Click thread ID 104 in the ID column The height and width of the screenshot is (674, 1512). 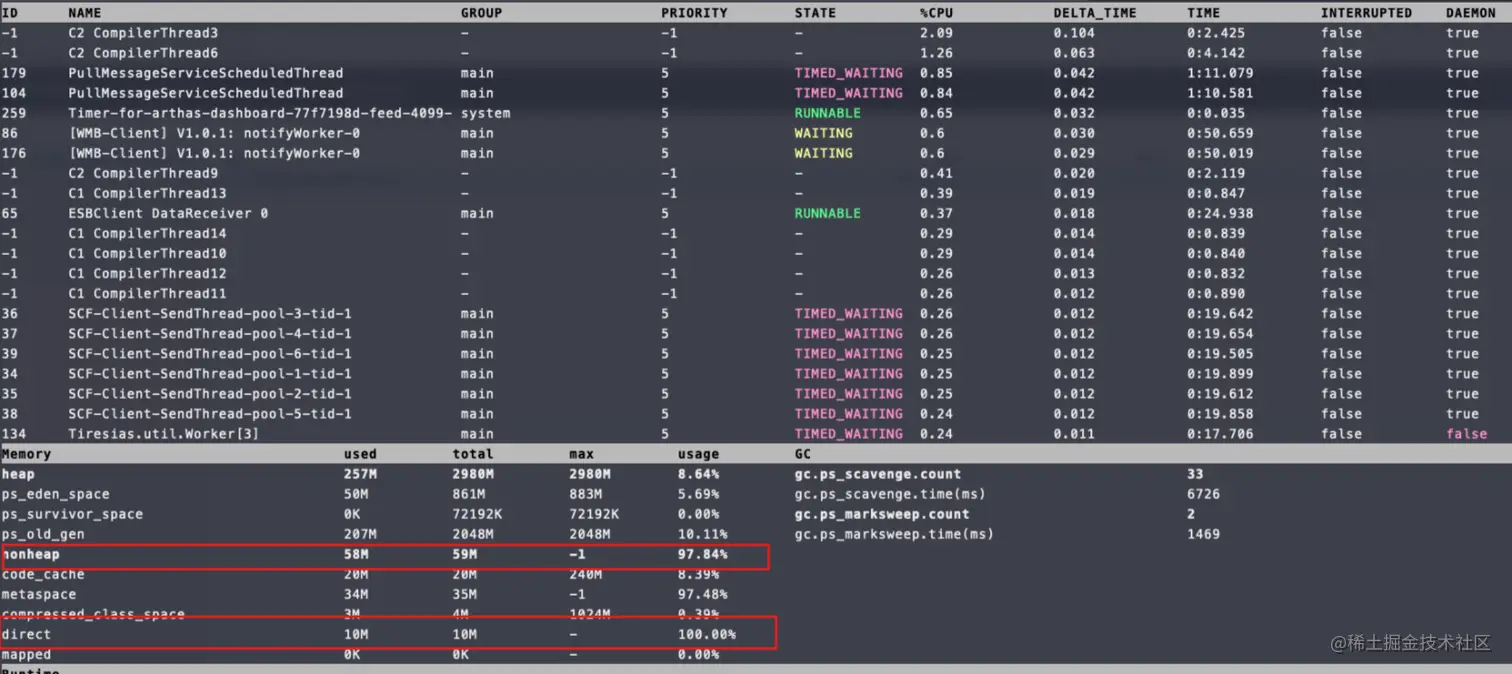click(14, 93)
